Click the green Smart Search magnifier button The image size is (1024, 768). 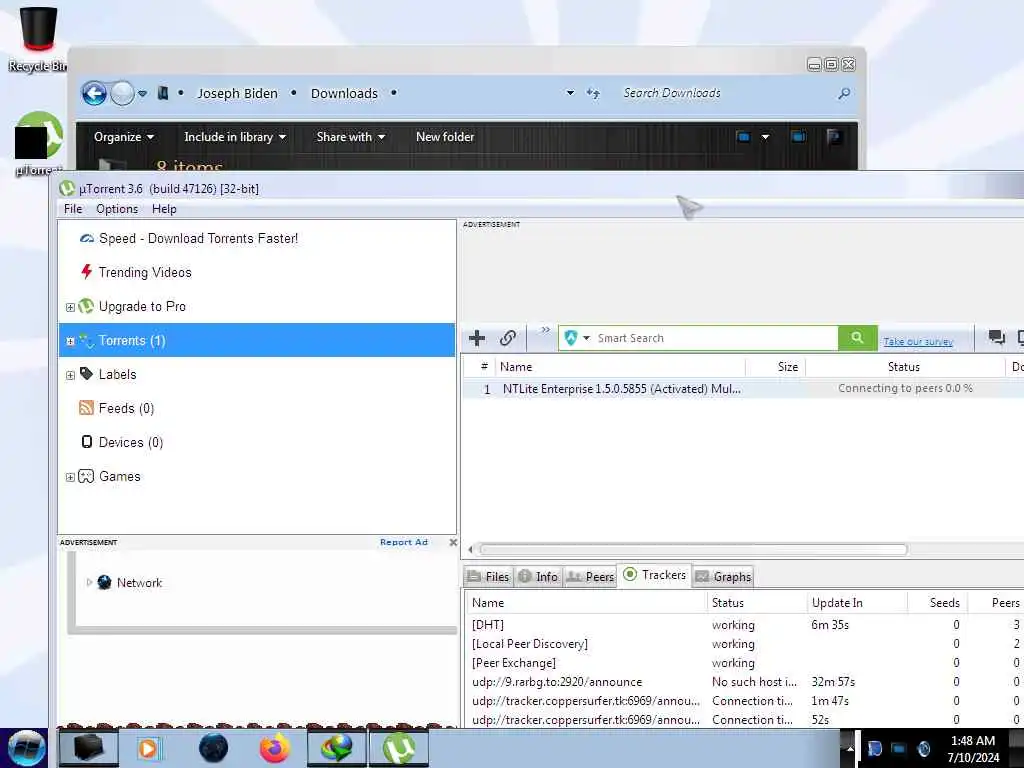click(857, 338)
